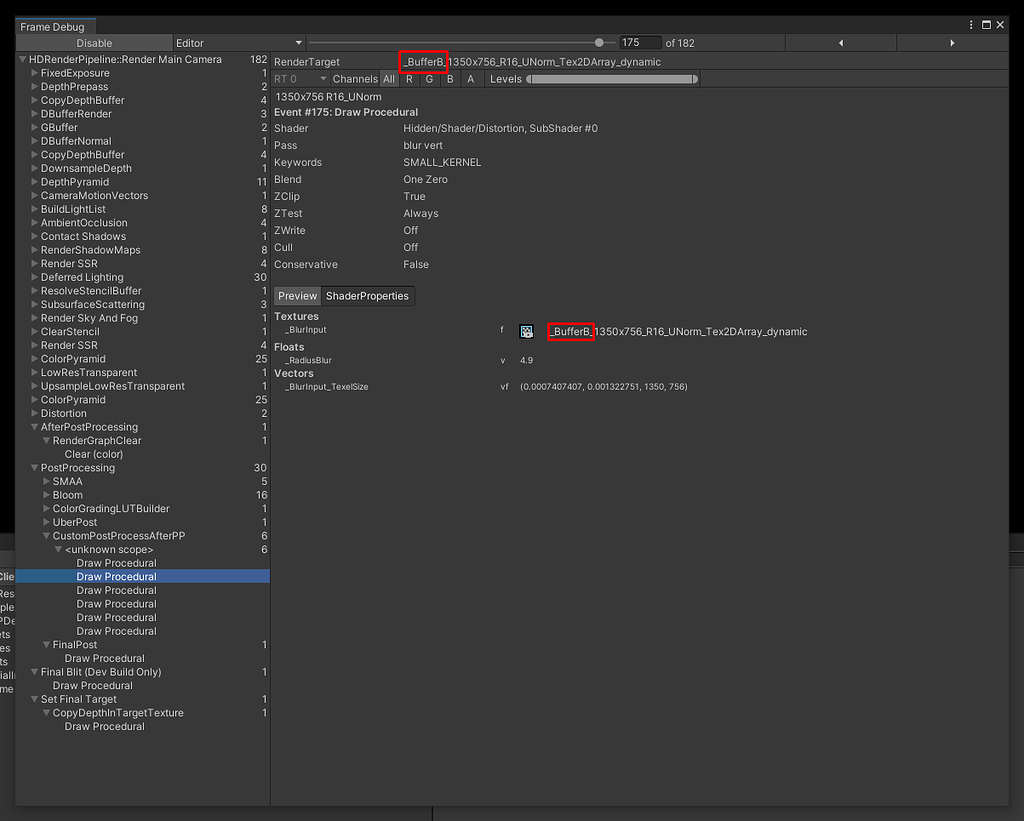1024x821 pixels.
Task: Show only the G channel
Action: [429, 78]
